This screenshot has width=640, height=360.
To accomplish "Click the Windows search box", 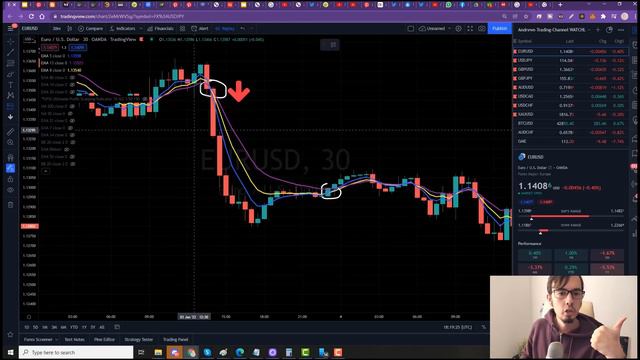I will [x=76, y=352].
